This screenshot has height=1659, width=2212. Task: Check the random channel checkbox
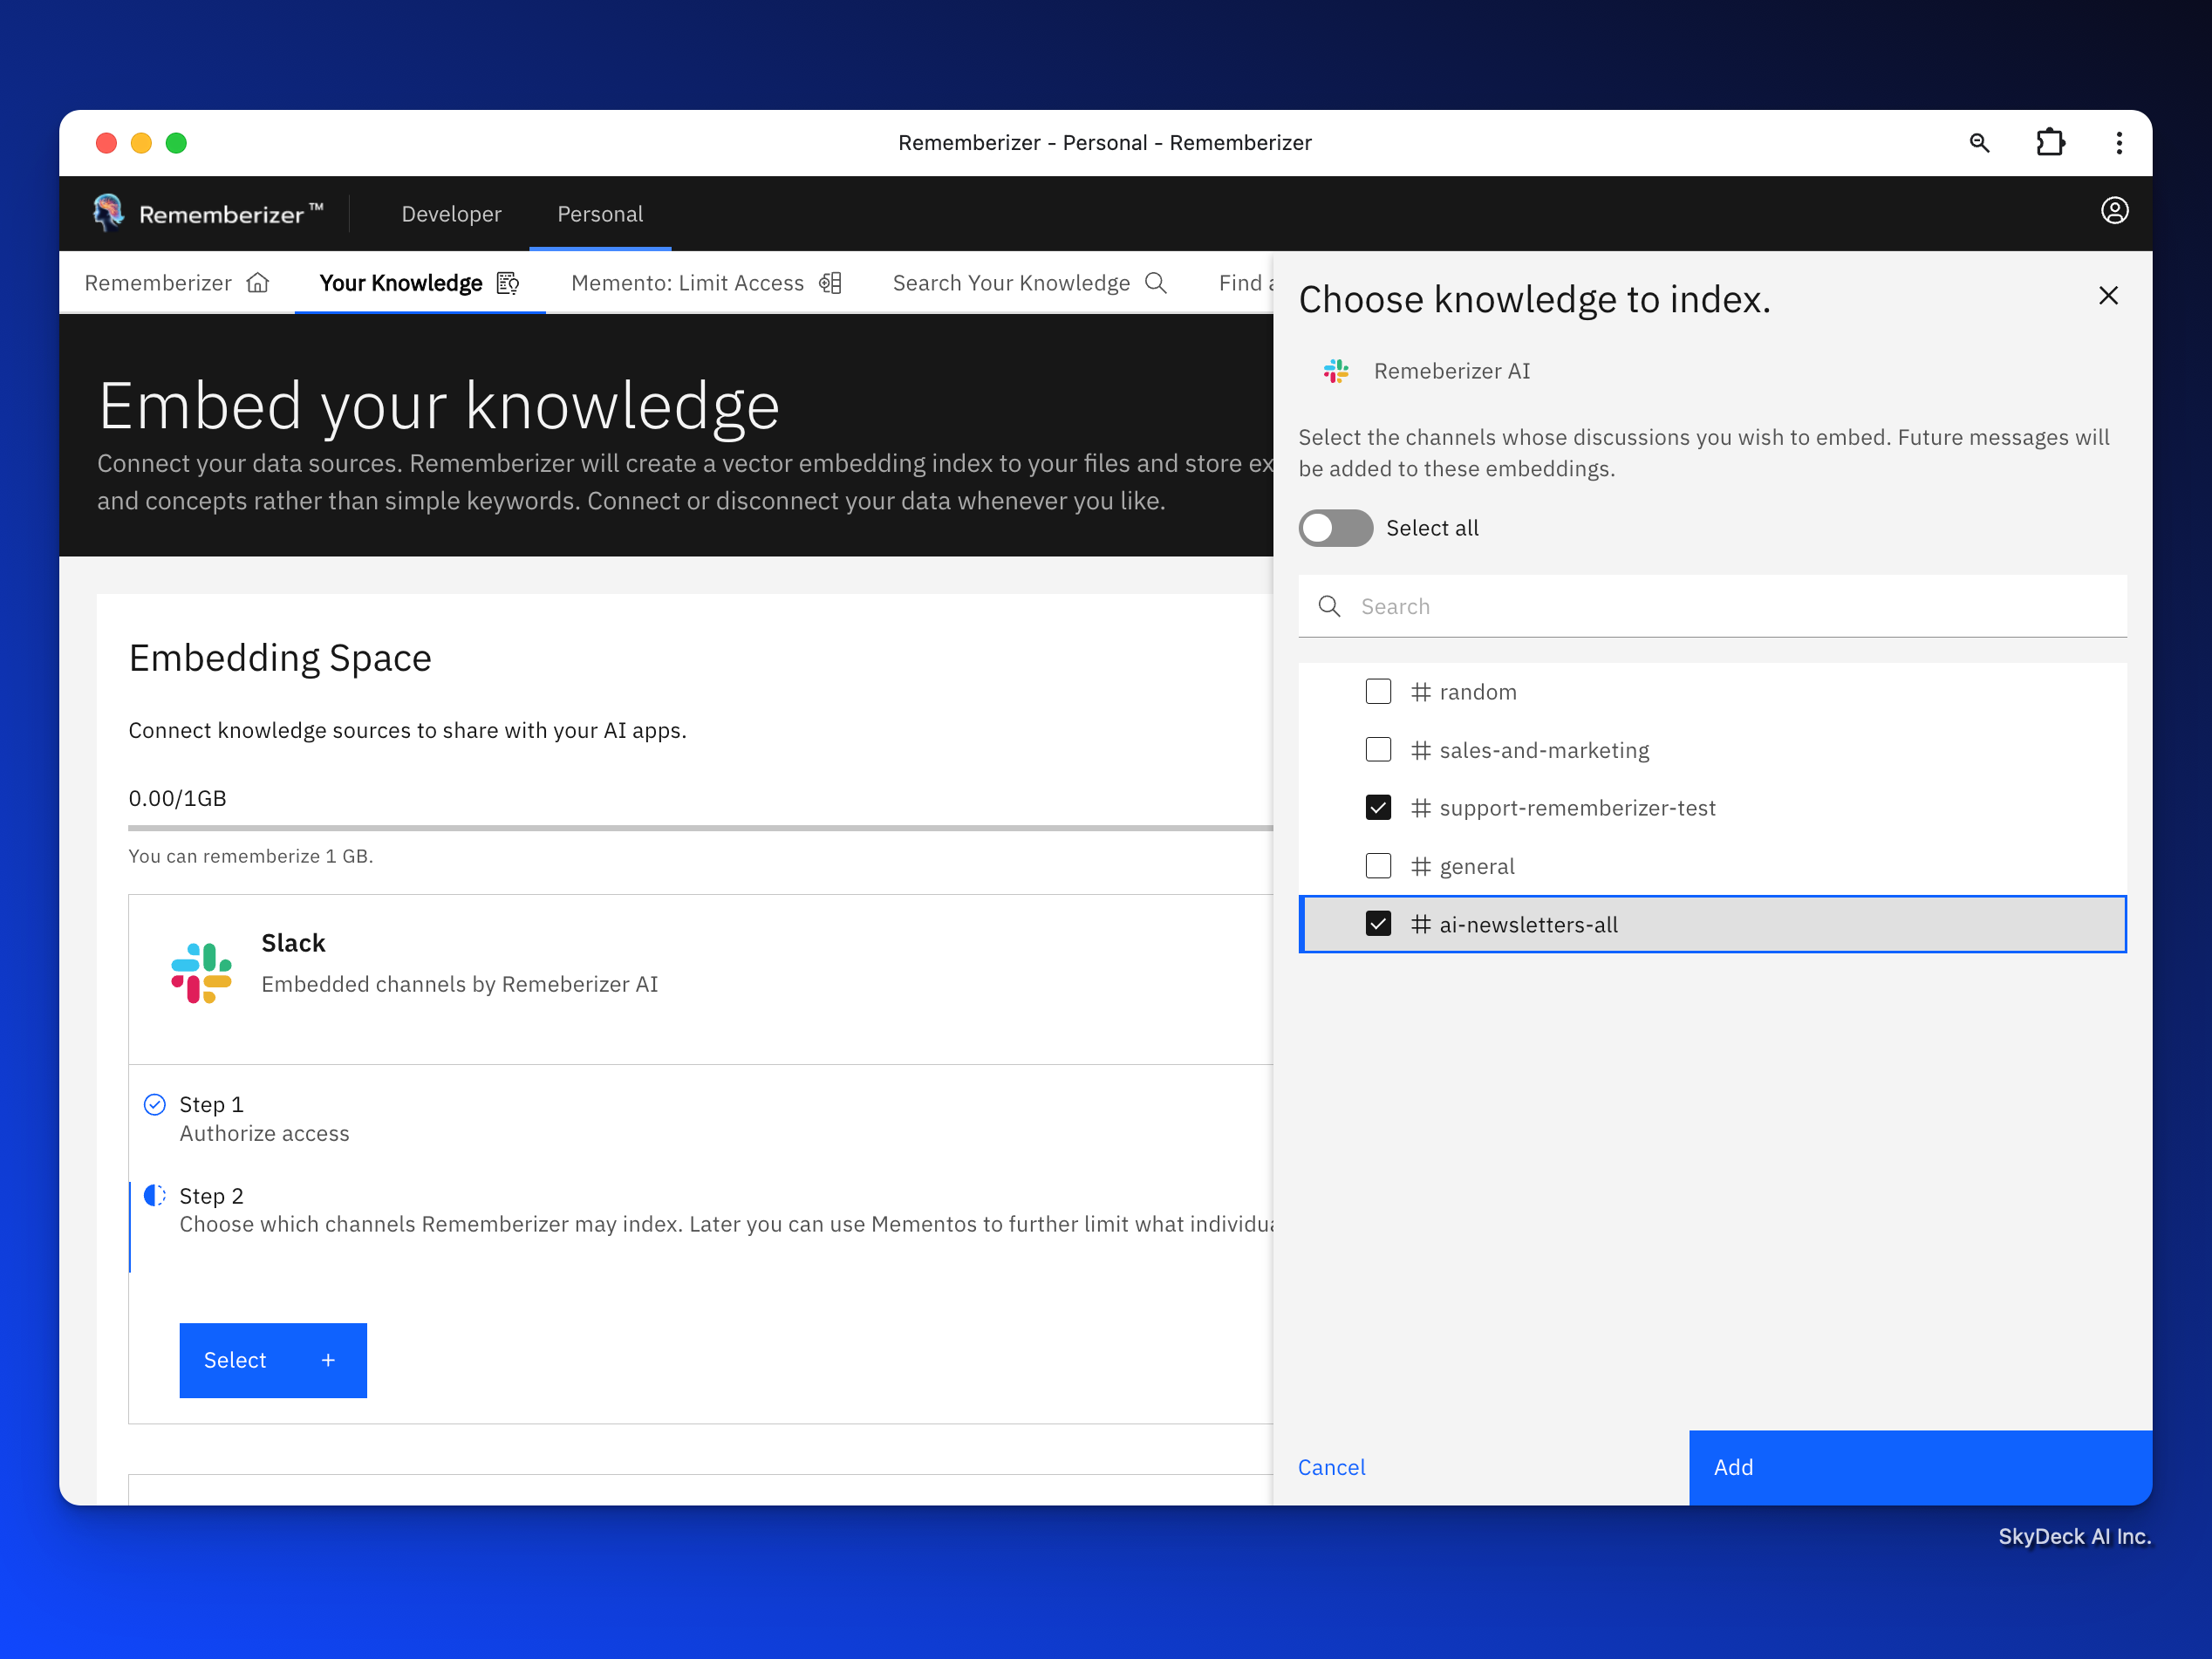coord(1378,692)
